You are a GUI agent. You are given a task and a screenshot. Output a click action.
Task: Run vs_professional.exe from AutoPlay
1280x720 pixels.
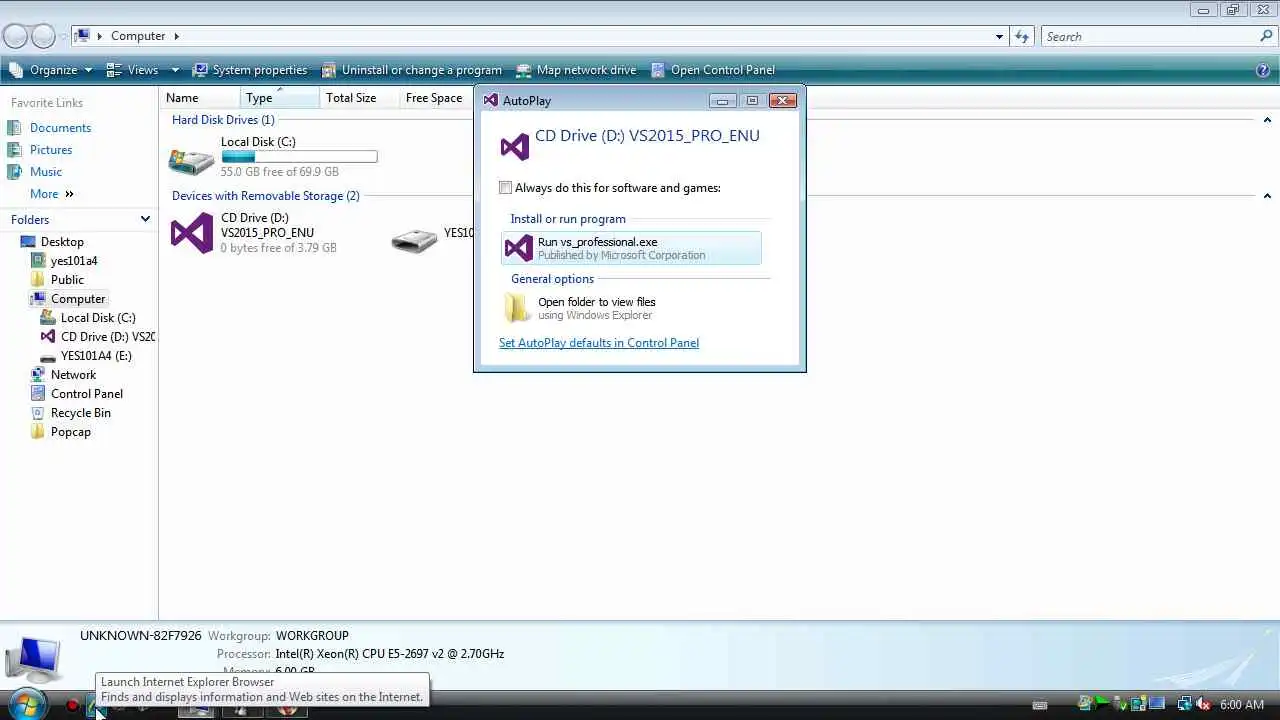[631, 248]
